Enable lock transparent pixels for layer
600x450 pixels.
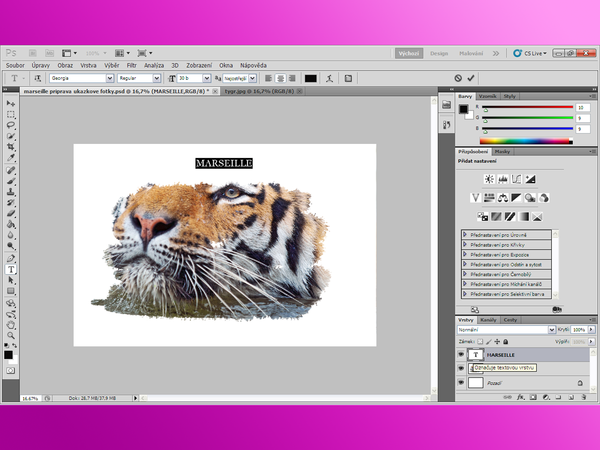(x=480, y=341)
